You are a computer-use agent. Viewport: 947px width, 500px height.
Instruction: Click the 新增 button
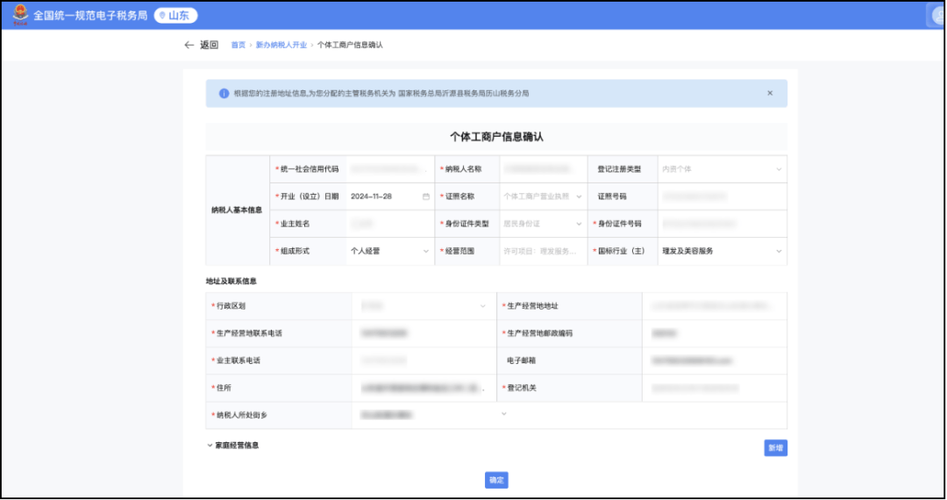pyautogui.click(x=775, y=448)
